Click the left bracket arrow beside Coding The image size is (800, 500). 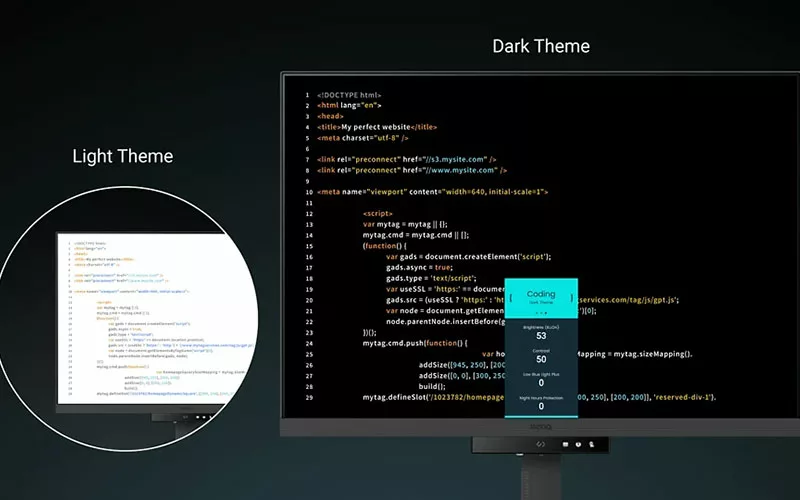(511, 297)
